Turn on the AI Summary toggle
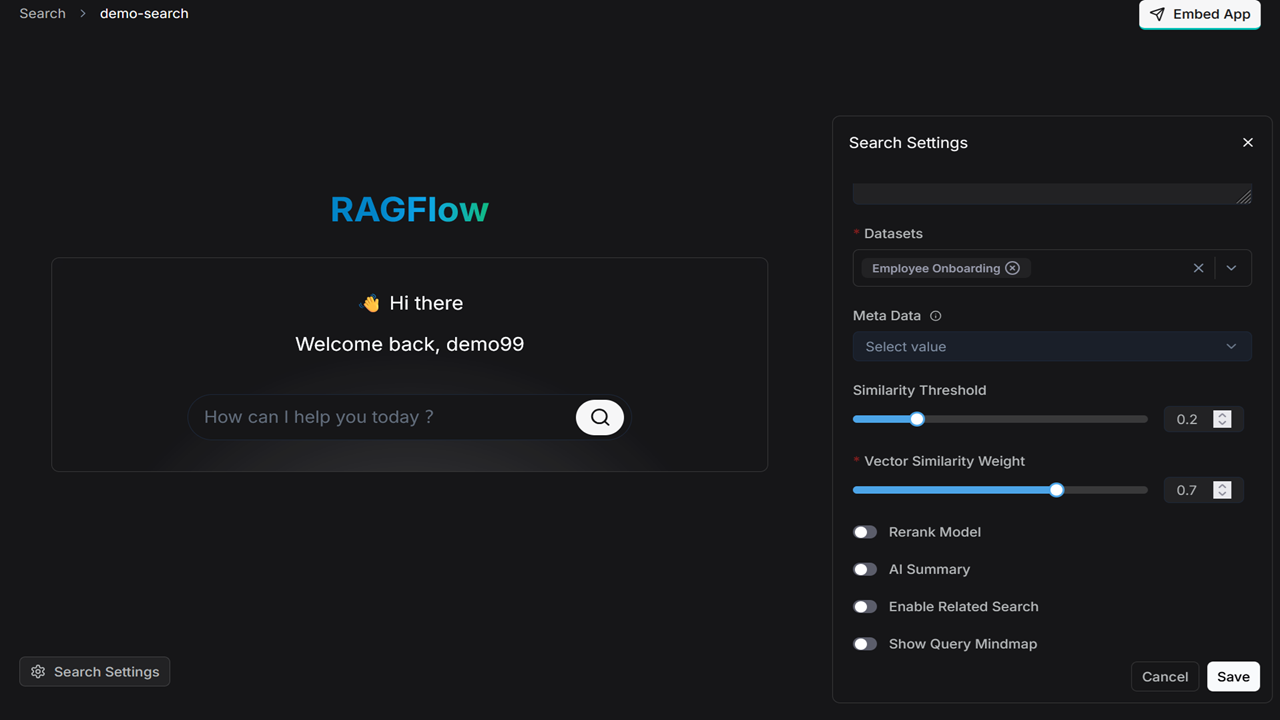This screenshot has height=720, width=1280. pos(865,569)
